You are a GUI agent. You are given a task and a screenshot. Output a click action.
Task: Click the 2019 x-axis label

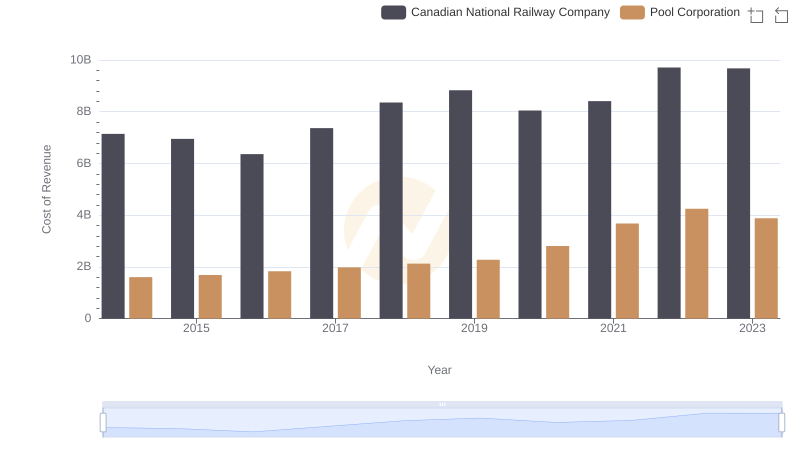[474, 328]
